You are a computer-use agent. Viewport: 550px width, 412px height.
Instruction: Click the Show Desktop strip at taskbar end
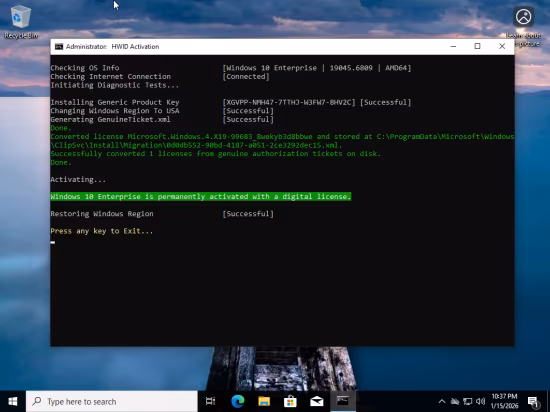[549, 401]
